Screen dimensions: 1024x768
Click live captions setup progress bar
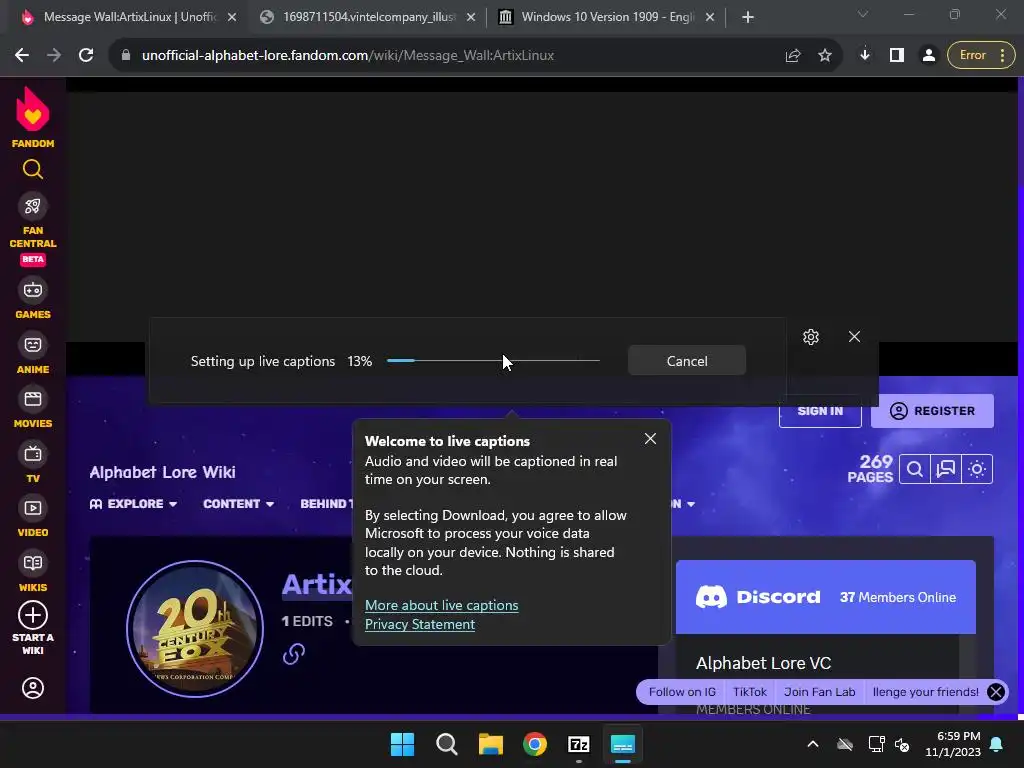[x=494, y=360]
